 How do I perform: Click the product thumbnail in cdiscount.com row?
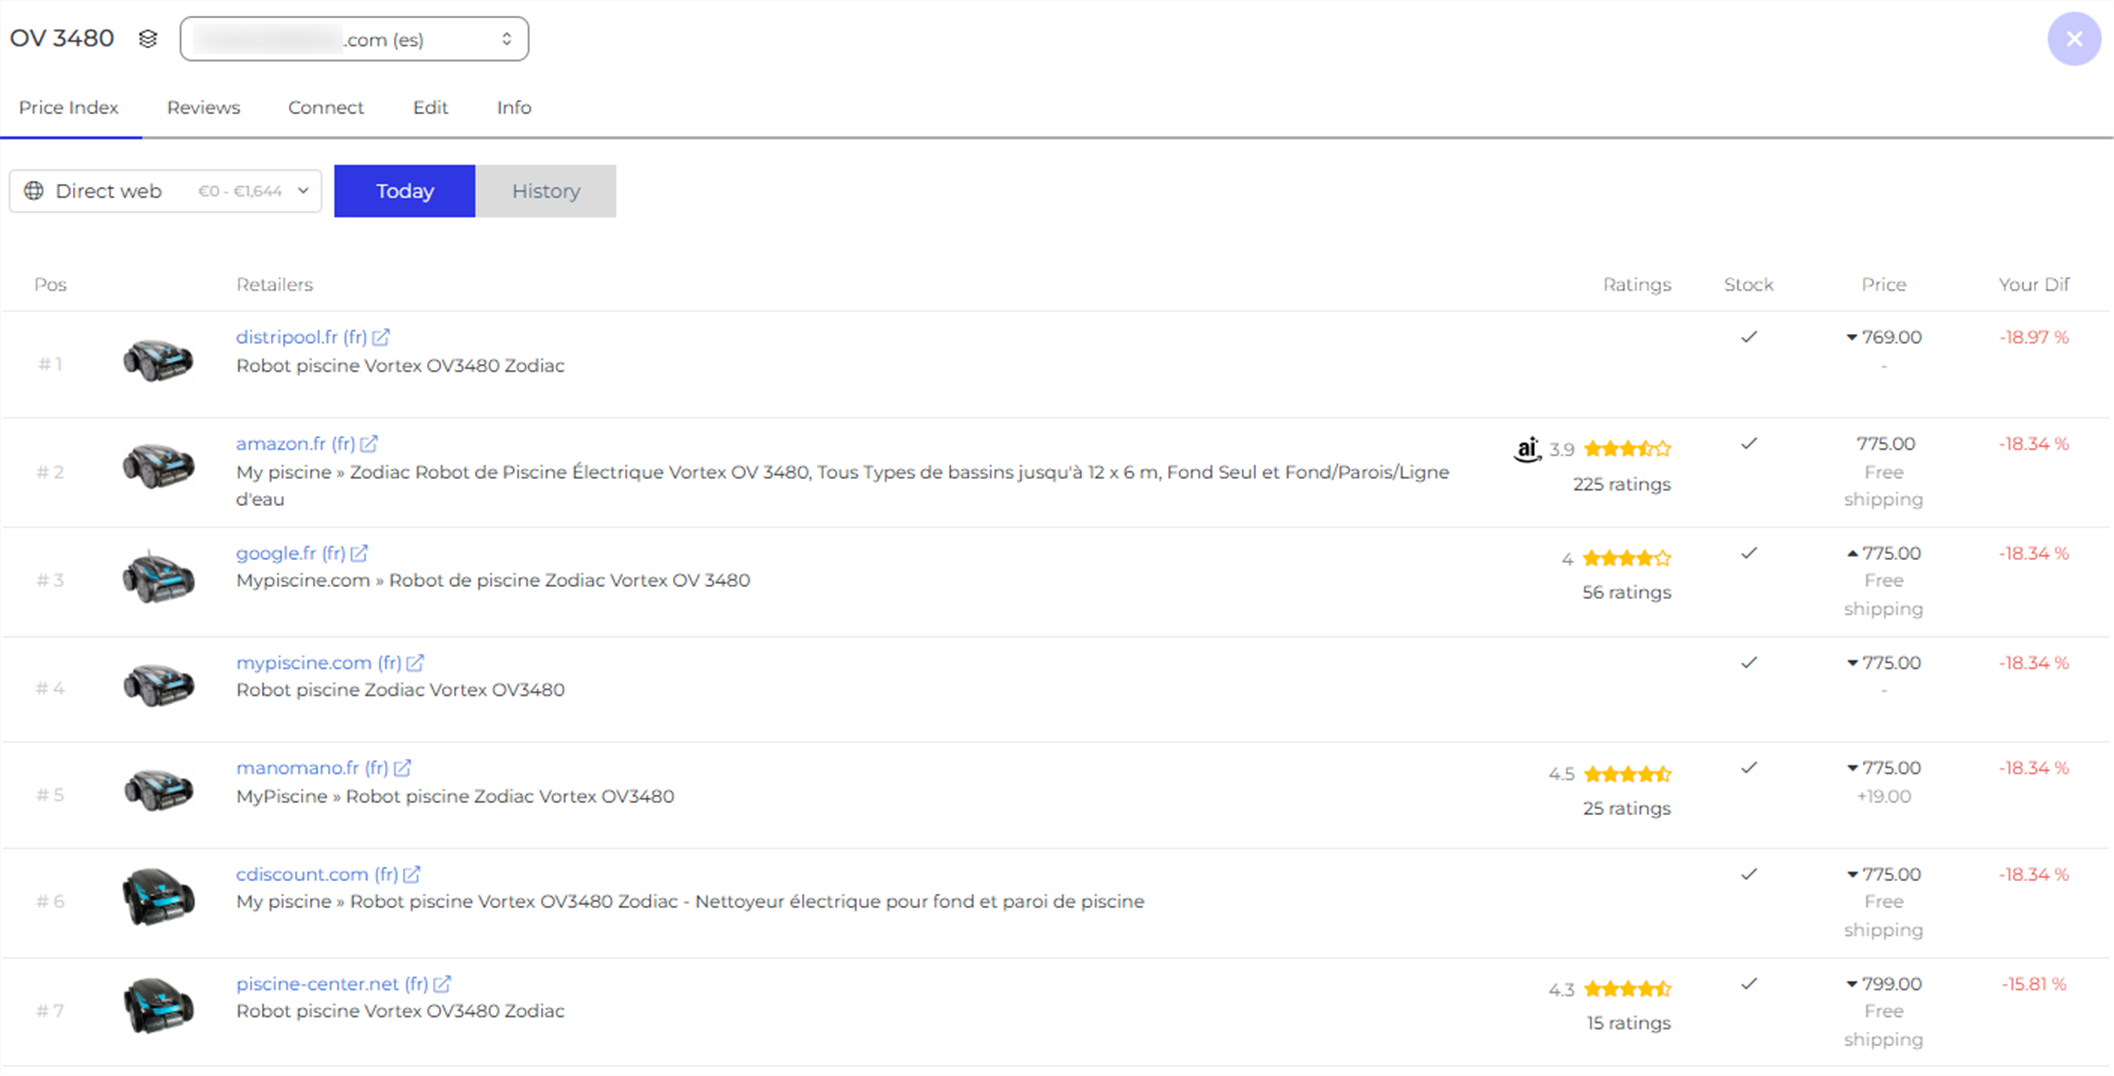point(158,896)
